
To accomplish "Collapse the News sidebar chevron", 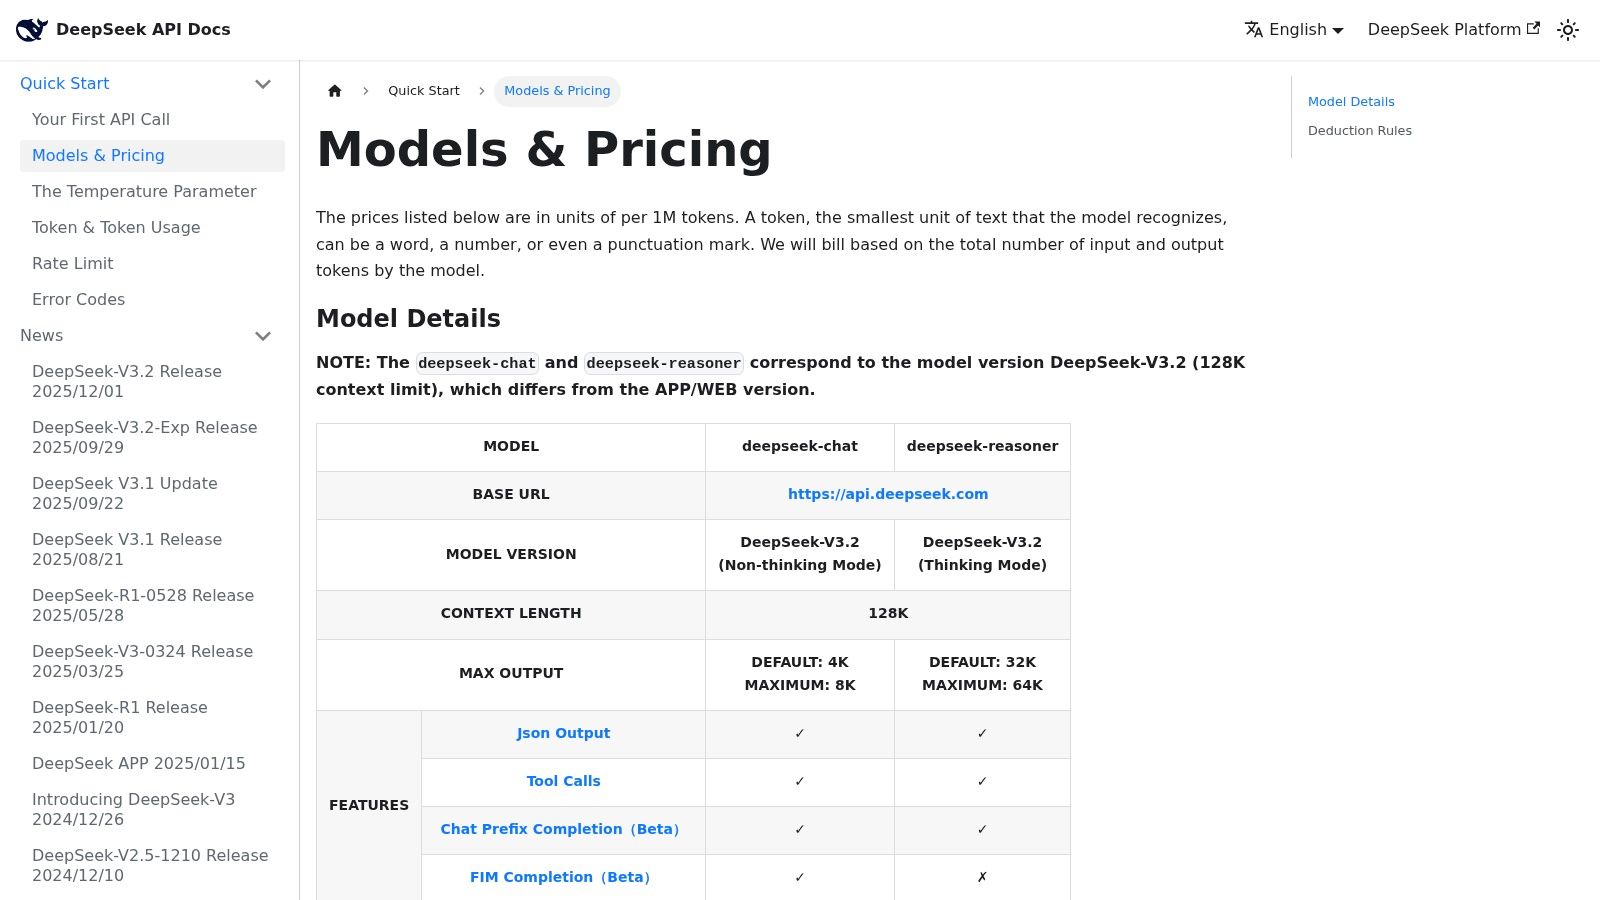I will (263, 336).
